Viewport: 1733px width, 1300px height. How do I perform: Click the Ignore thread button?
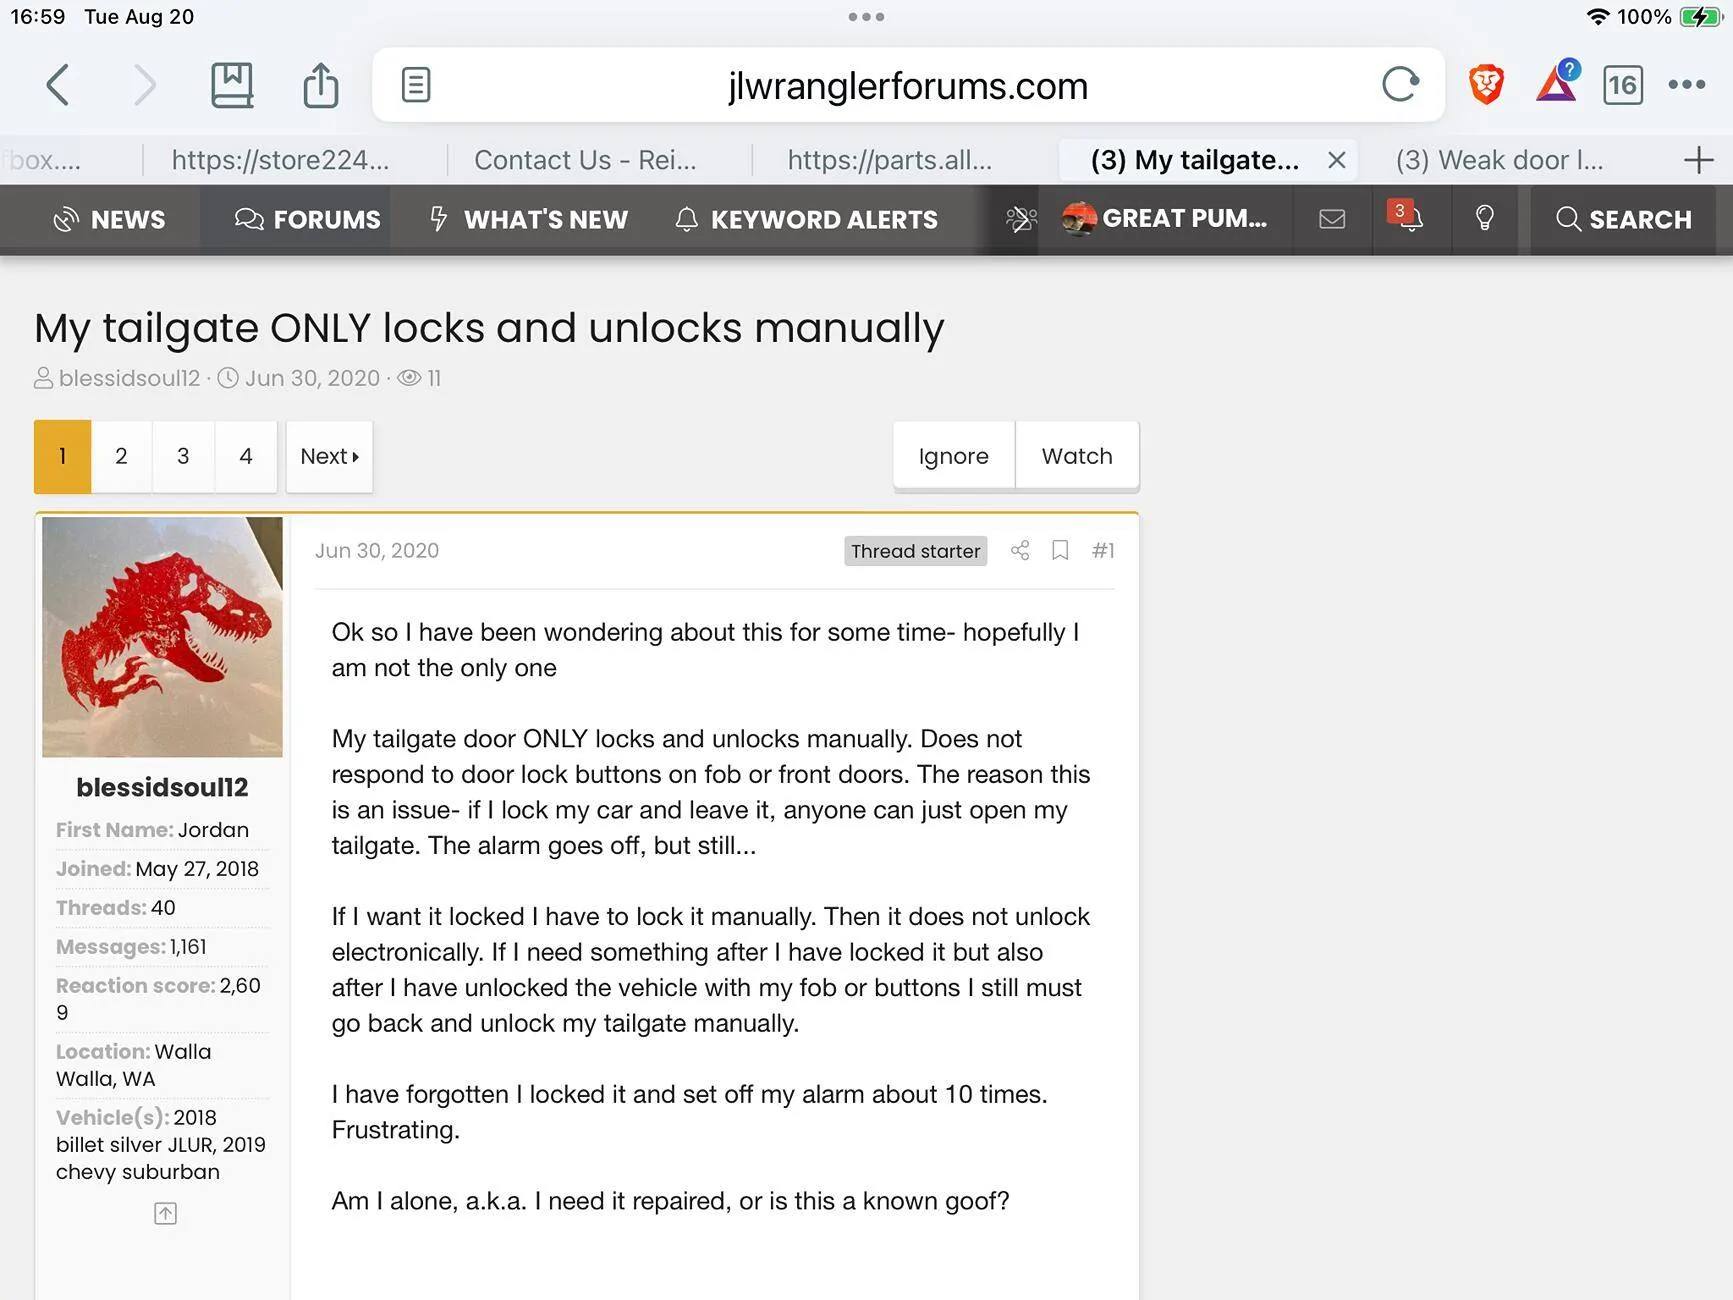click(954, 456)
